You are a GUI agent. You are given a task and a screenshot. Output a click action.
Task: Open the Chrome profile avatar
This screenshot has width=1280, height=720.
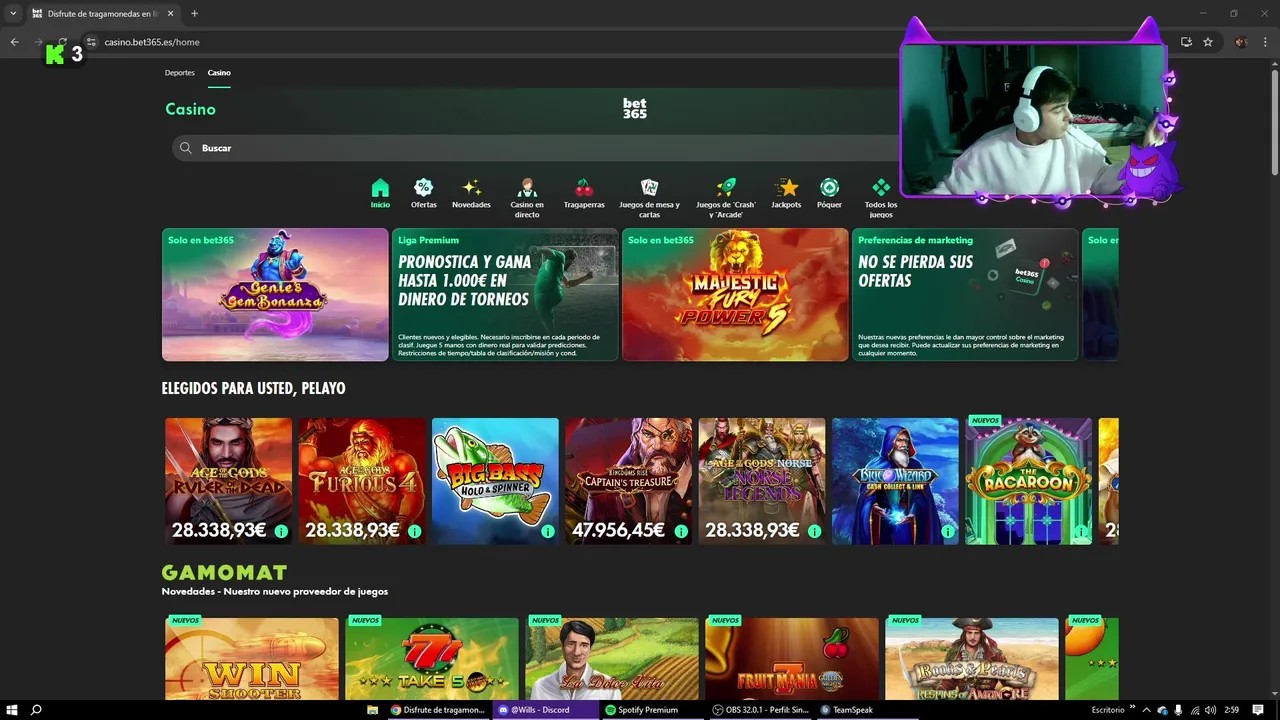click(1241, 42)
